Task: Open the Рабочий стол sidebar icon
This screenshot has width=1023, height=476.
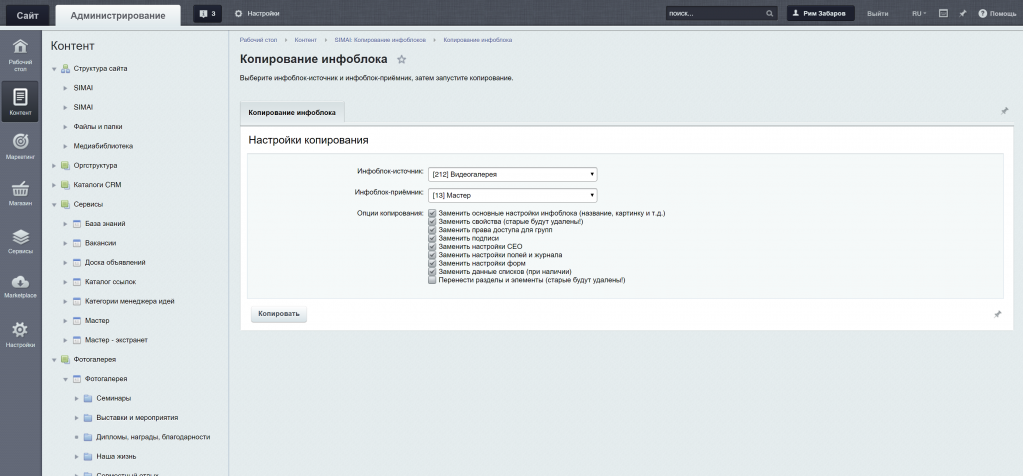Action: pos(20,53)
